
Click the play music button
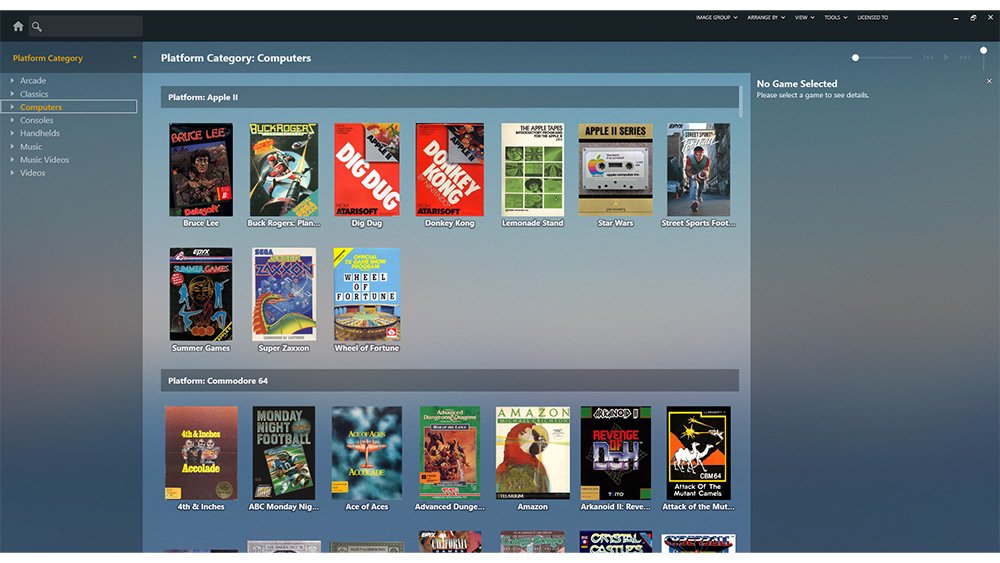point(946,57)
